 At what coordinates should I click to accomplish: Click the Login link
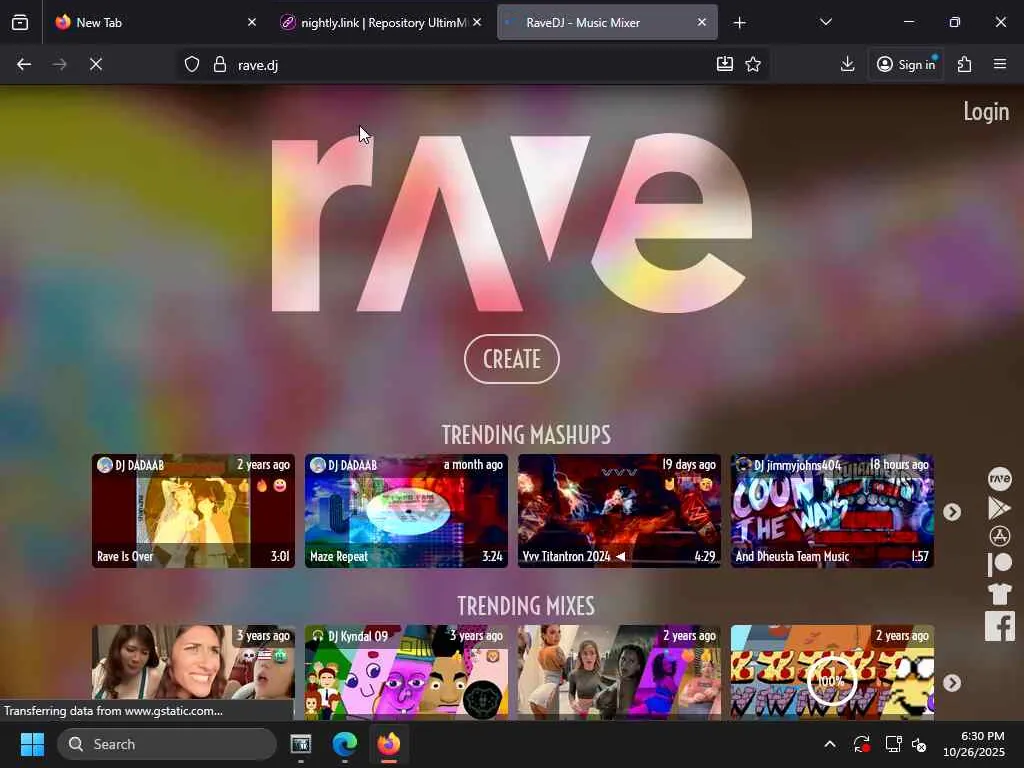(986, 112)
